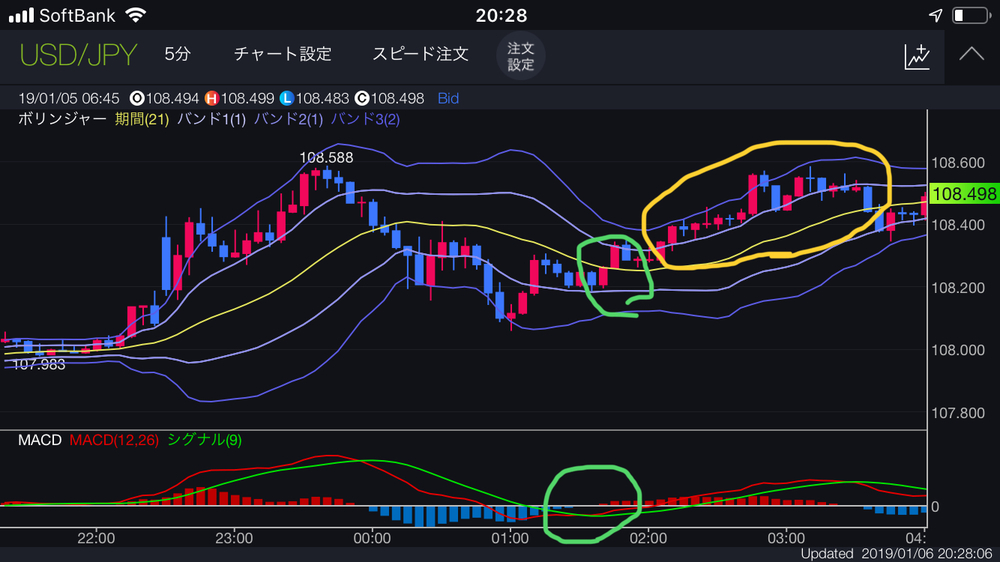The width and height of the screenshot is (1000, 562).
Task: Tap the low price value 108.483
Action: 322,98
